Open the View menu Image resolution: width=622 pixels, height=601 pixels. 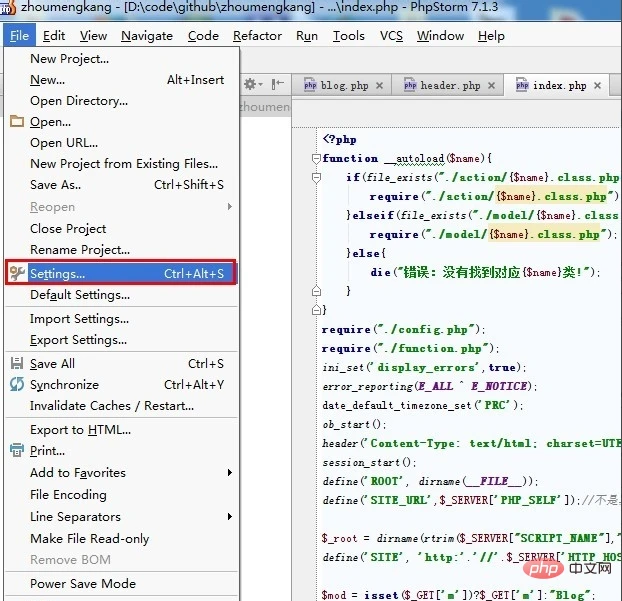(x=93, y=36)
